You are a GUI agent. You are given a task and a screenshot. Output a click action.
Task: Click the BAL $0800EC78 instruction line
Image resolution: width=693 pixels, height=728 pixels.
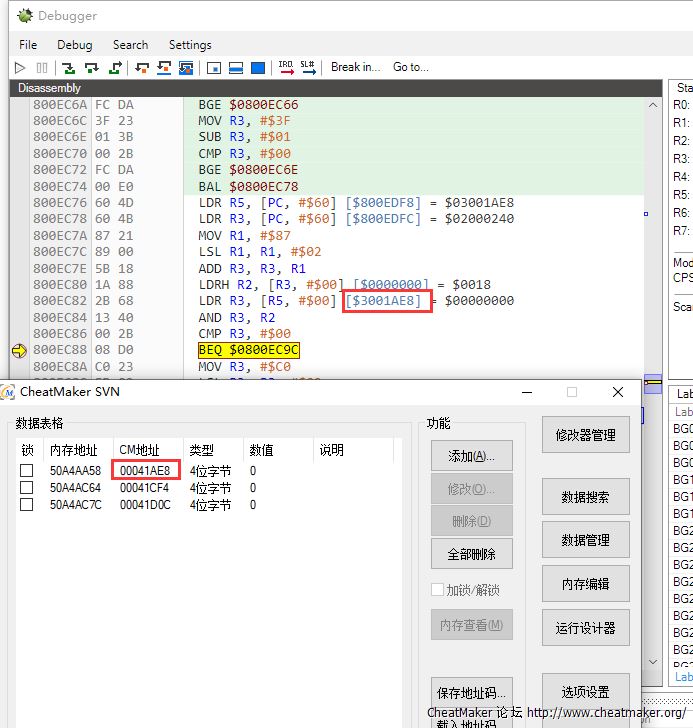[x=248, y=187]
